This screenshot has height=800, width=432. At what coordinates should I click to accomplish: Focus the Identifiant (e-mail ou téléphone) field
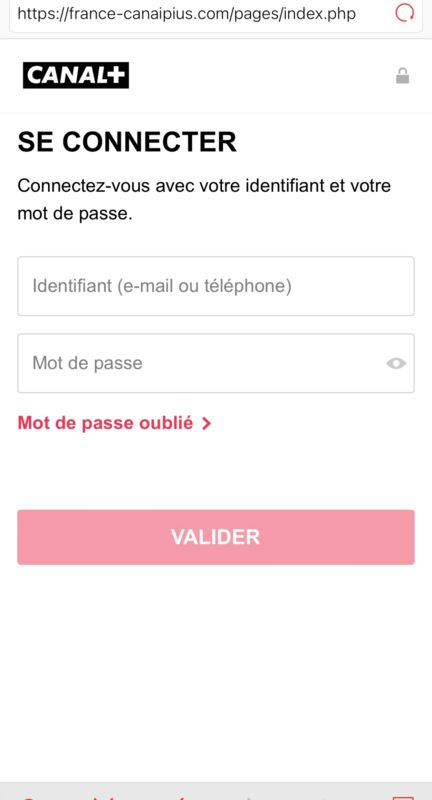216,286
